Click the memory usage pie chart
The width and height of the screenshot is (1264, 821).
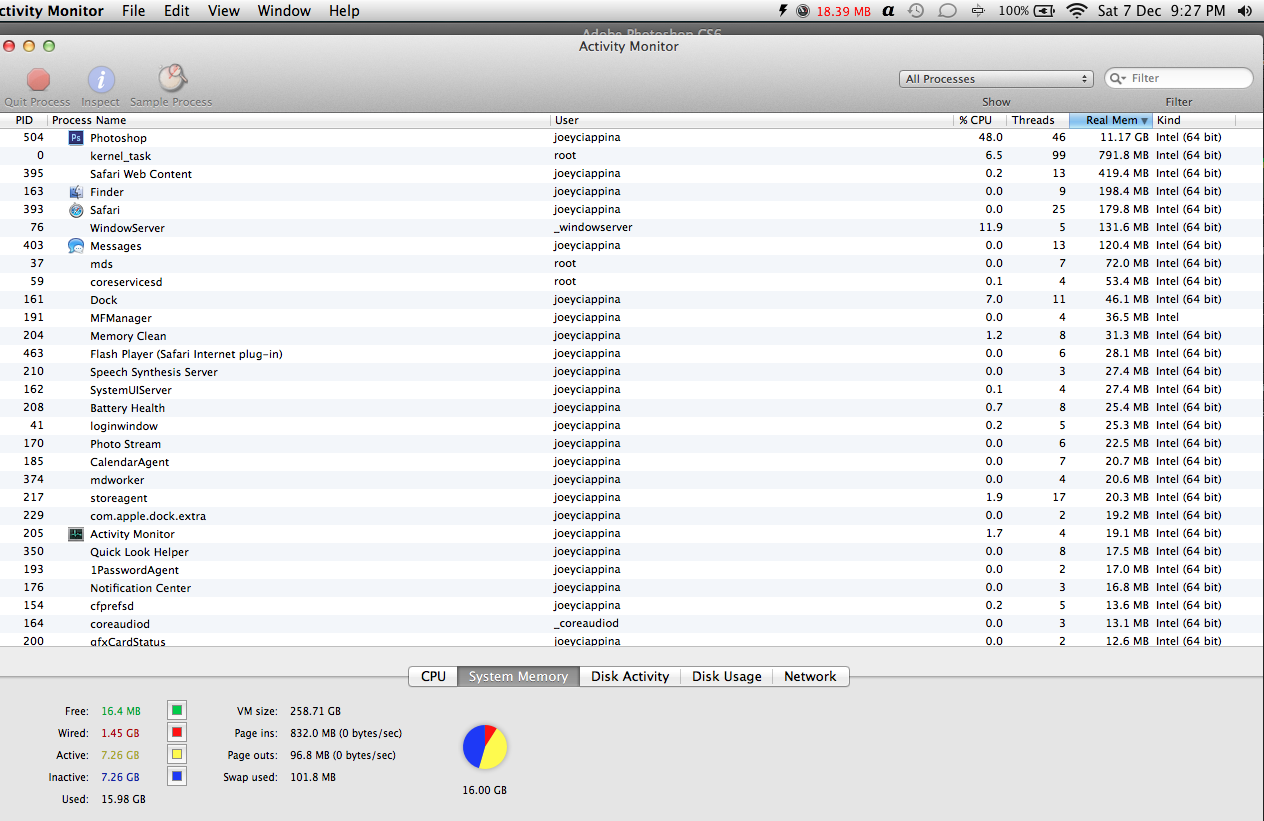tap(485, 747)
